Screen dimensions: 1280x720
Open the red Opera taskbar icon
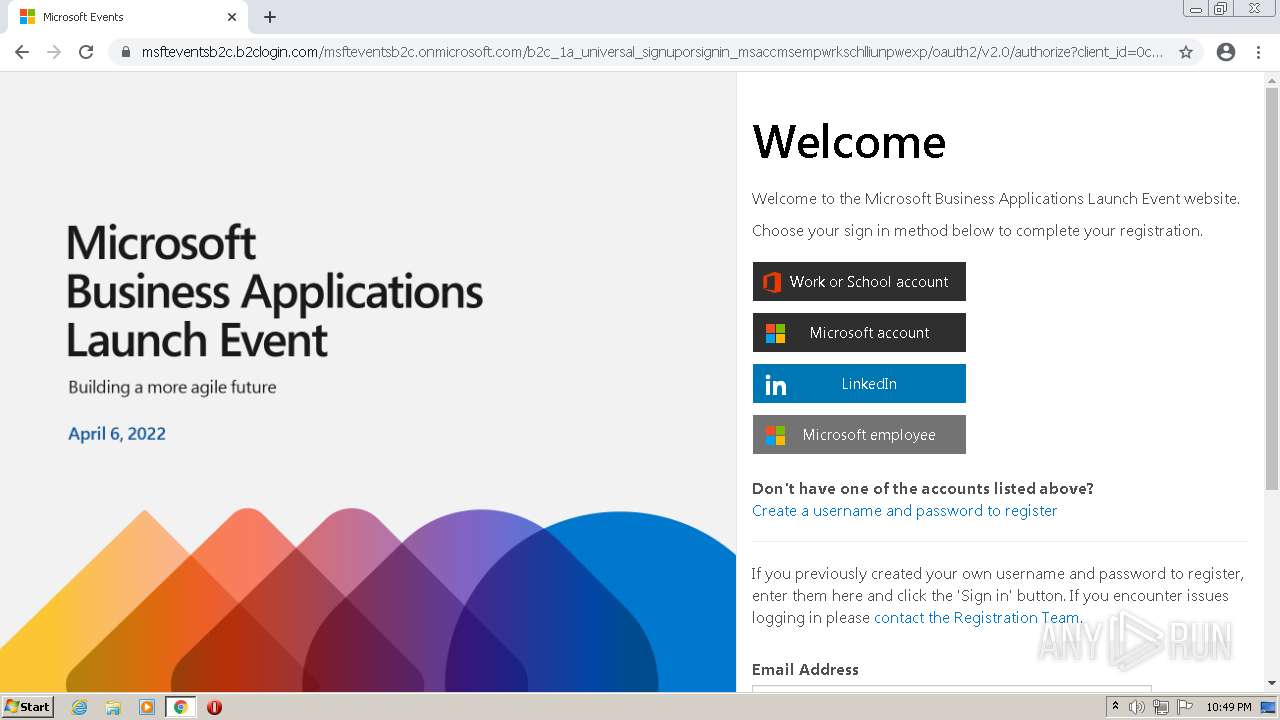[x=214, y=707]
